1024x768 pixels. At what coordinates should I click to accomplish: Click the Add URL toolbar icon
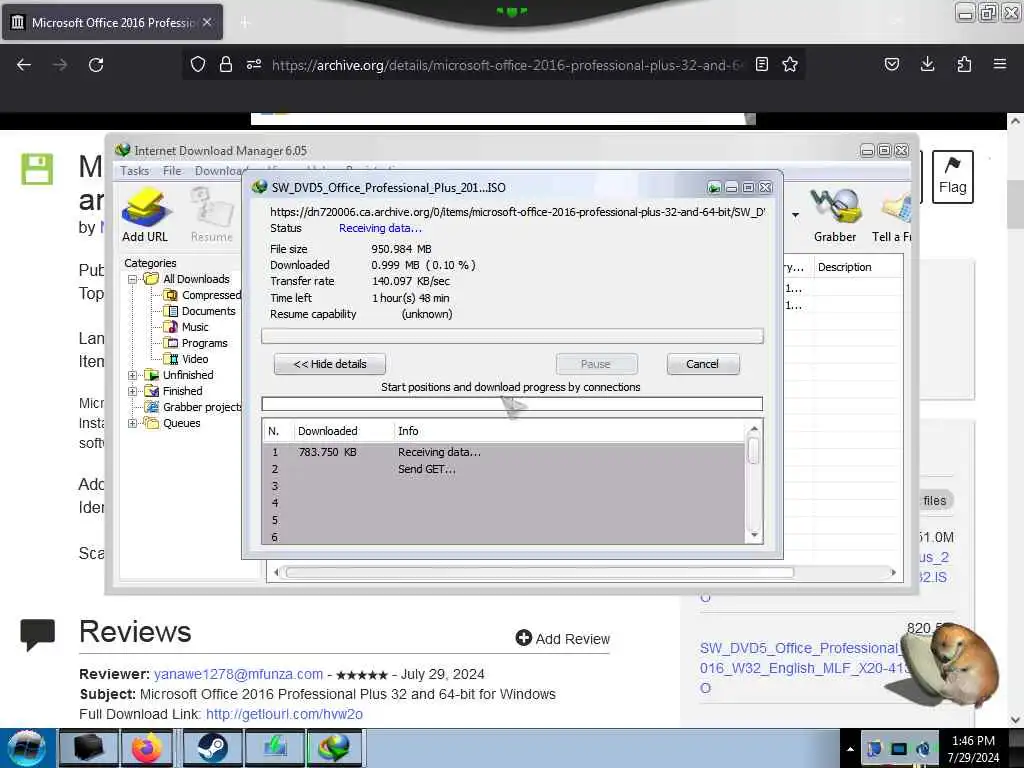coord(145,214)
